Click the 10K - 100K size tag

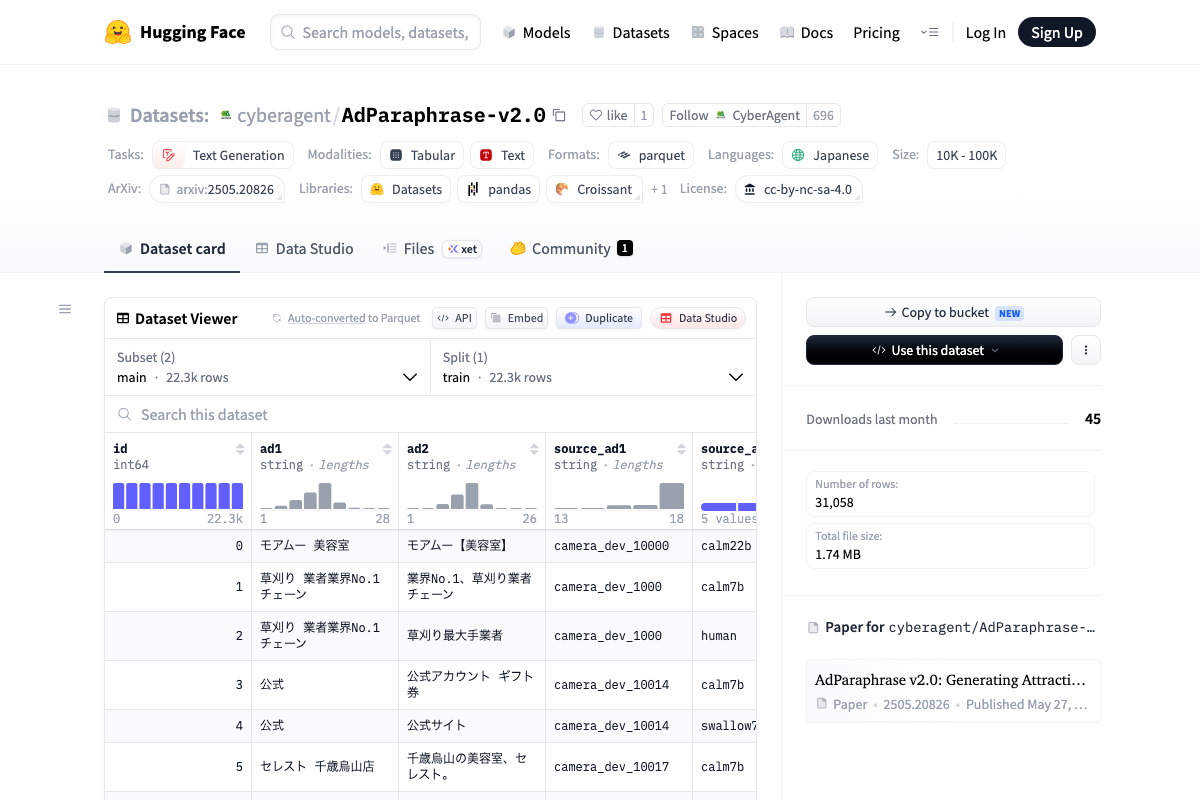pos(966,155)
